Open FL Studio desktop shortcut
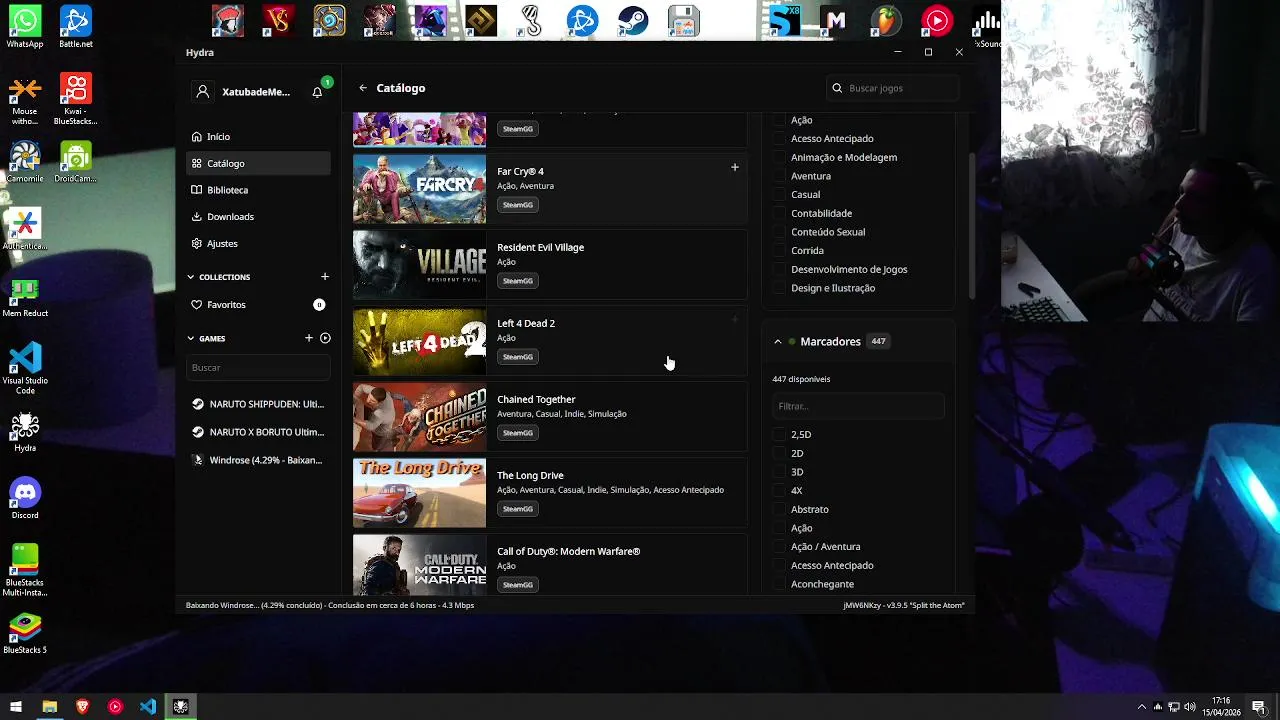The image size is (1280, 720). coord(885,20)
